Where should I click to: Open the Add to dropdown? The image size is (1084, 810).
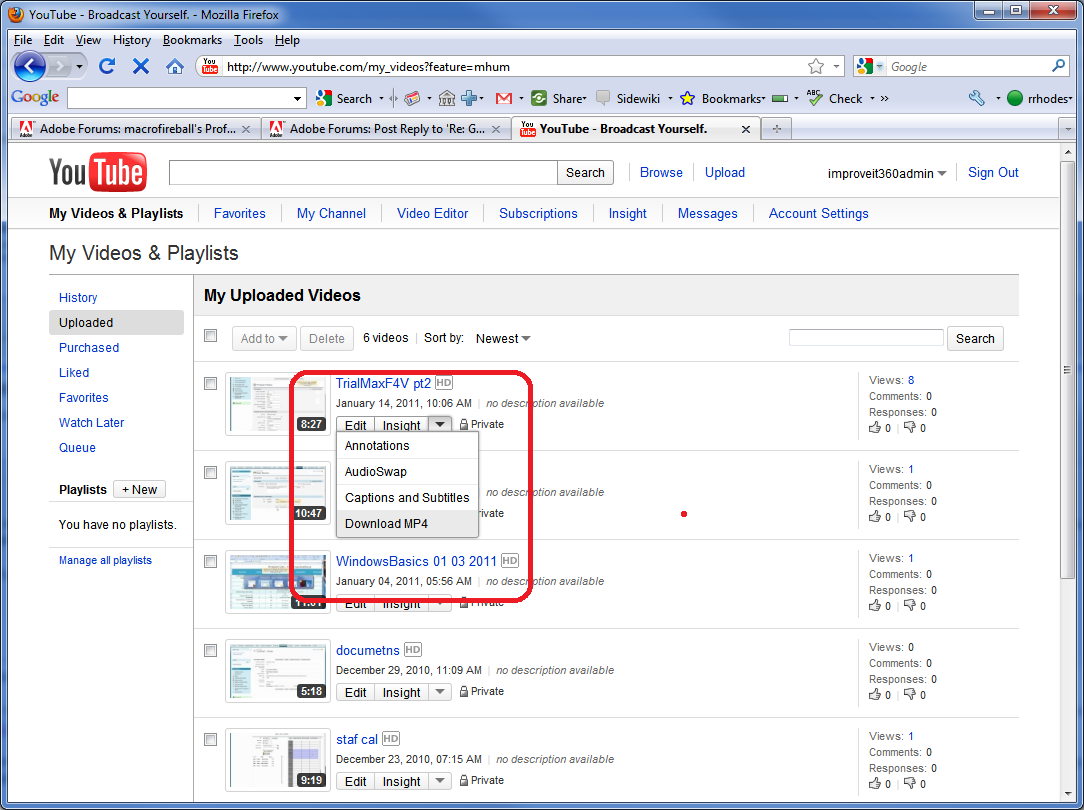(x=264, y=339)
